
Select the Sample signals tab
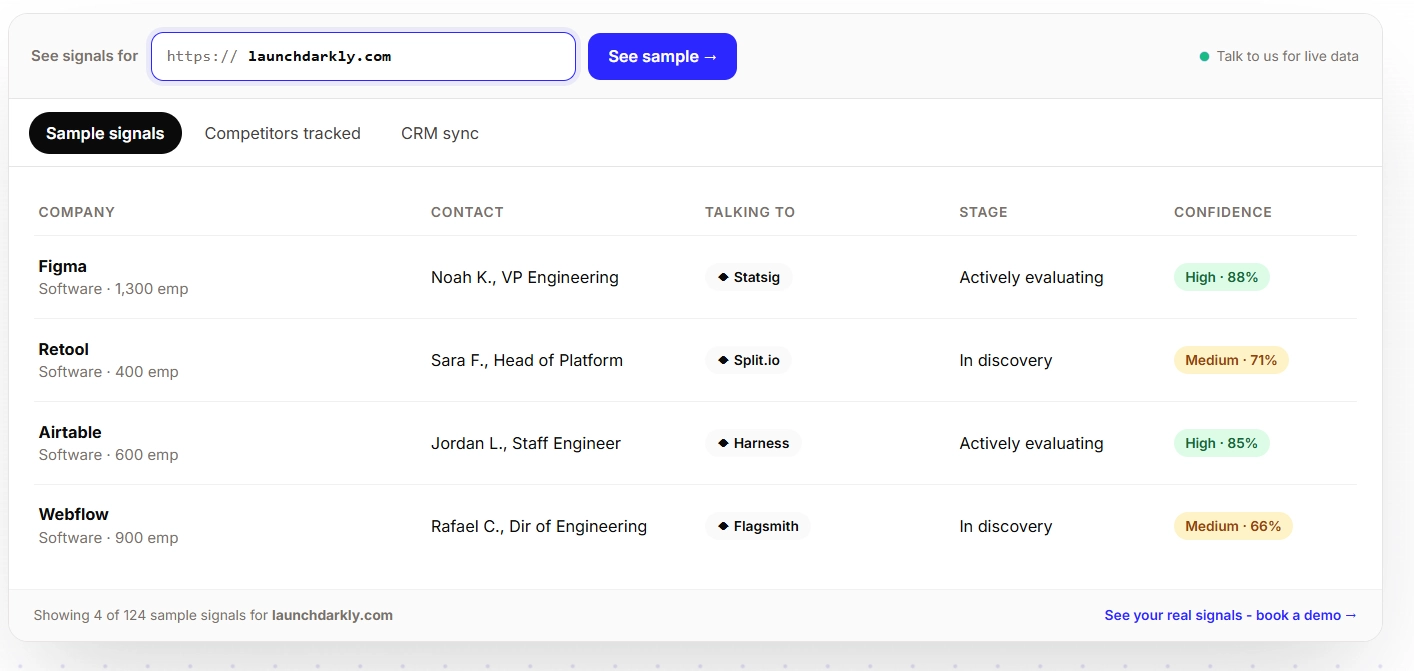[105, 133]
